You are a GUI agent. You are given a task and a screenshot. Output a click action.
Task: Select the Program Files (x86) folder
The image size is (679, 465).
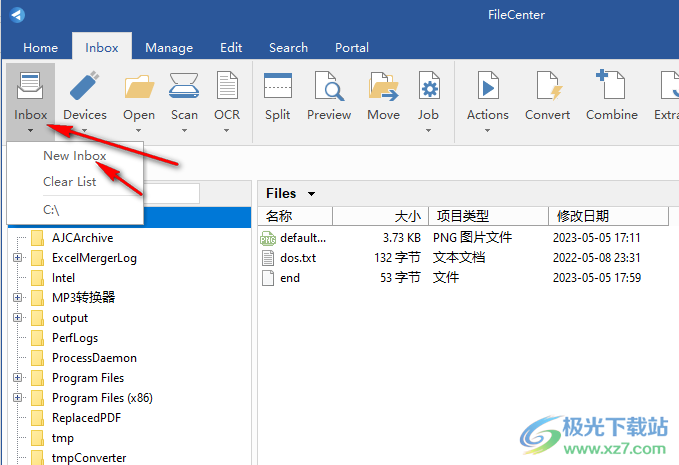(102, 398)
